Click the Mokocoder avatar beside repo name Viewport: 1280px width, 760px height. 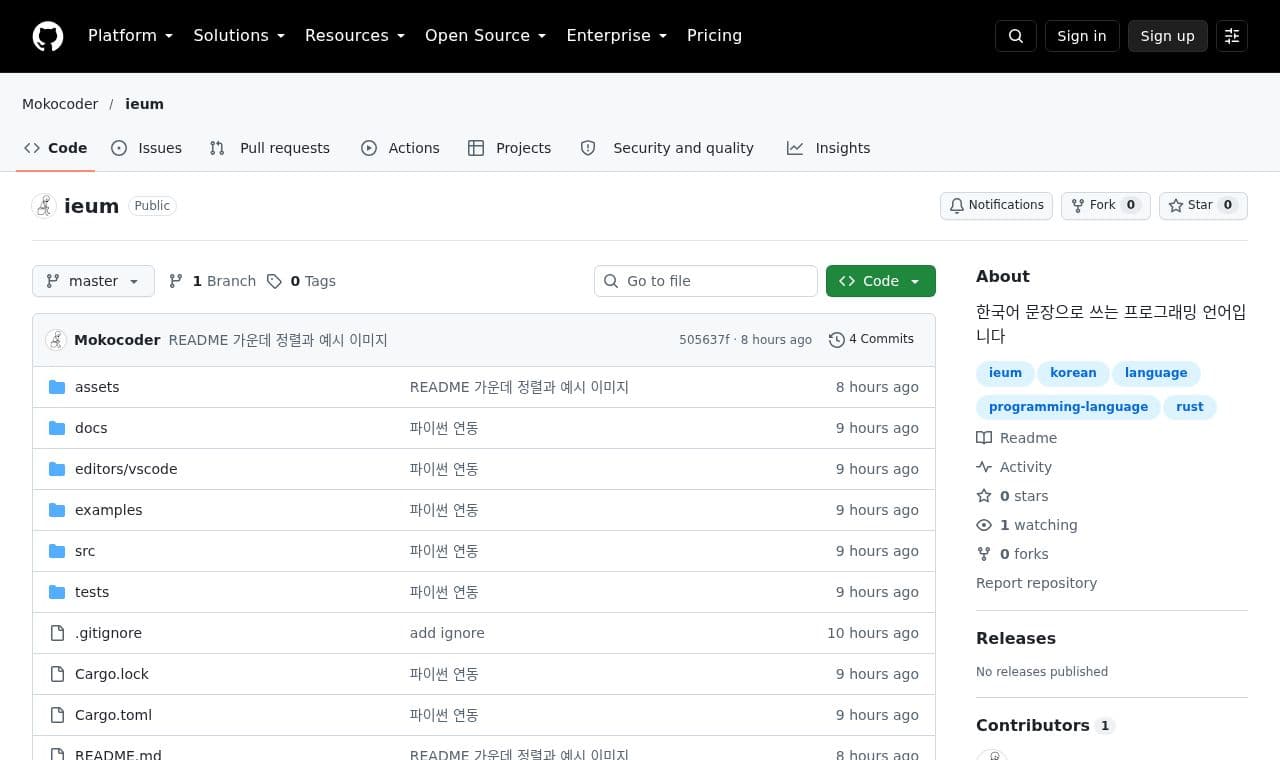pos(44,206)
